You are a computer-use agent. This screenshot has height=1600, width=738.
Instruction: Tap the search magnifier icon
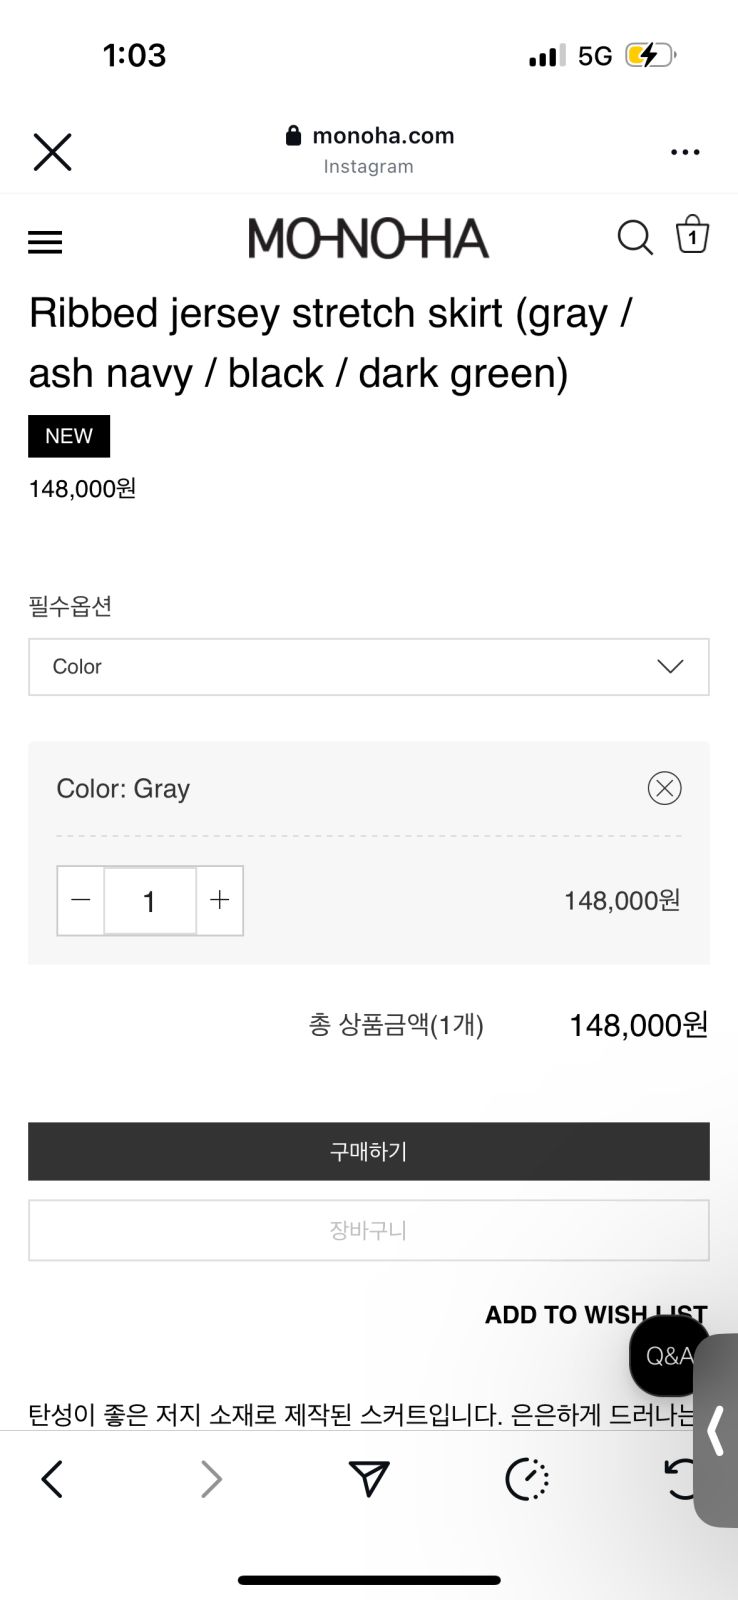[634, 238]
